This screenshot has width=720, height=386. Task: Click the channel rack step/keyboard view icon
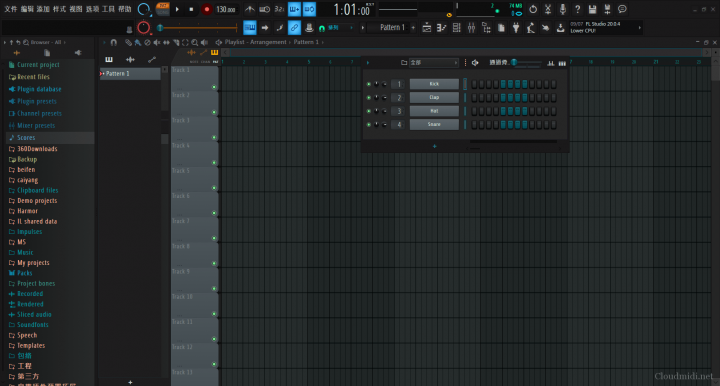point(562,63)
